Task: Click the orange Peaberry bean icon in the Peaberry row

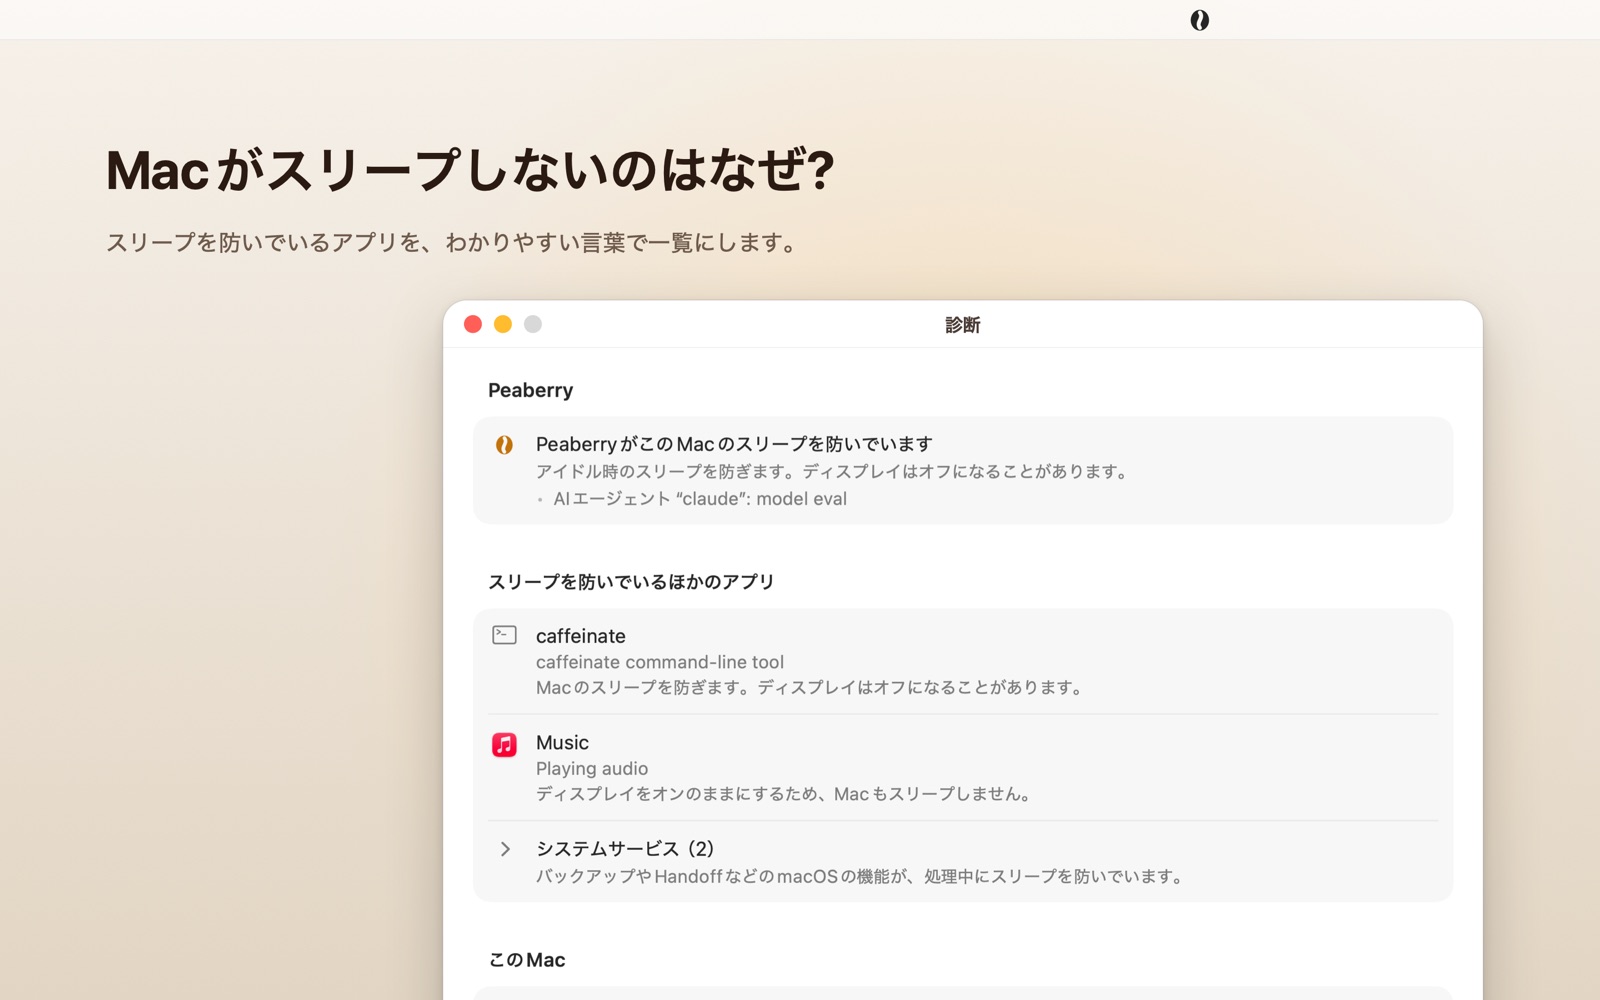Action: tap(504, 445)
